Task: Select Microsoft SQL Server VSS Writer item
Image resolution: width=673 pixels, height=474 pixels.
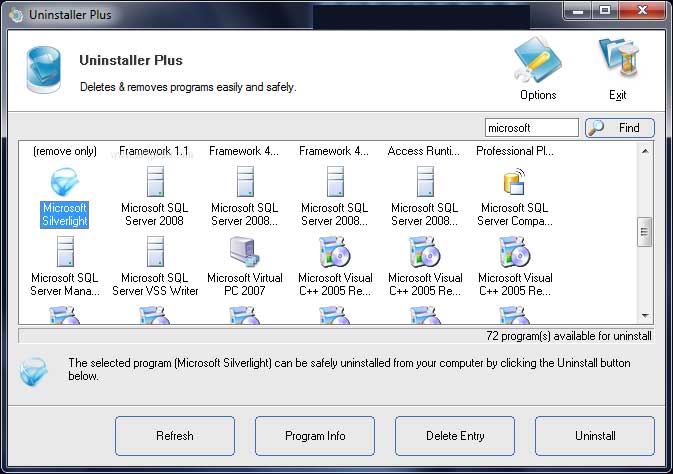Action: [155, 267]
